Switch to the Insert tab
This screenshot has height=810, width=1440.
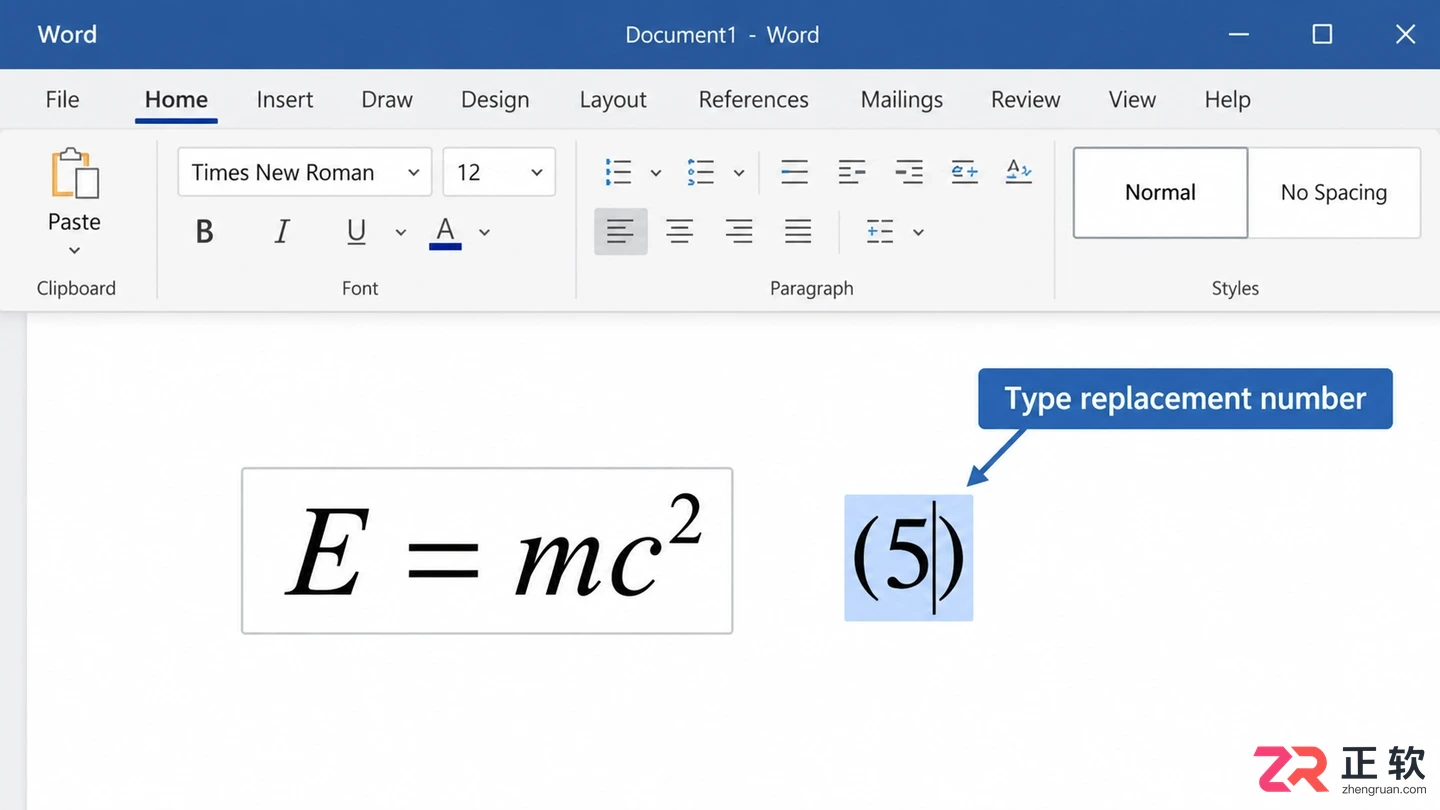pos(285,100)
